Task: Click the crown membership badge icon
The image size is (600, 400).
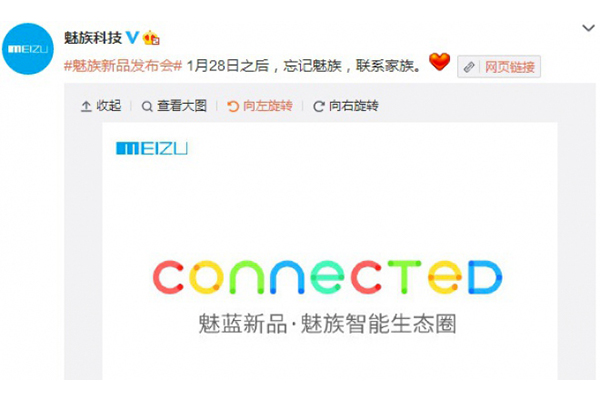Action: [151, 38]
